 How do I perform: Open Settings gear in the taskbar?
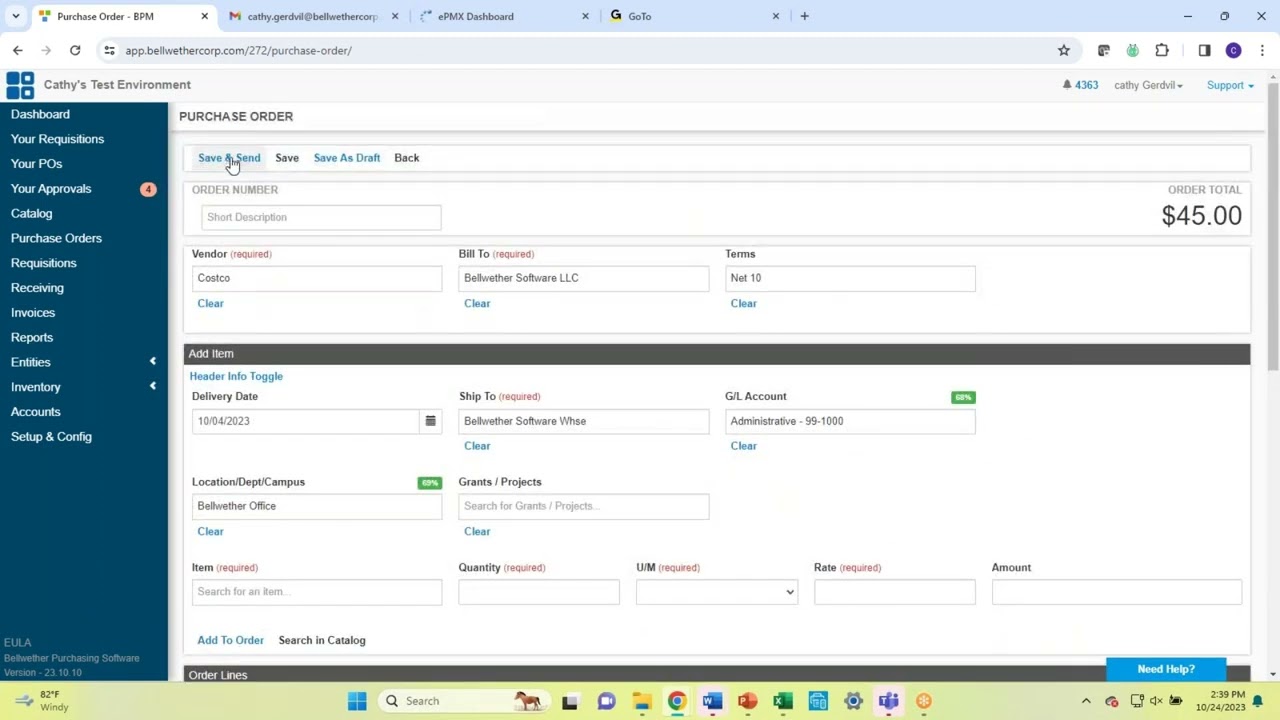point(853,701)
